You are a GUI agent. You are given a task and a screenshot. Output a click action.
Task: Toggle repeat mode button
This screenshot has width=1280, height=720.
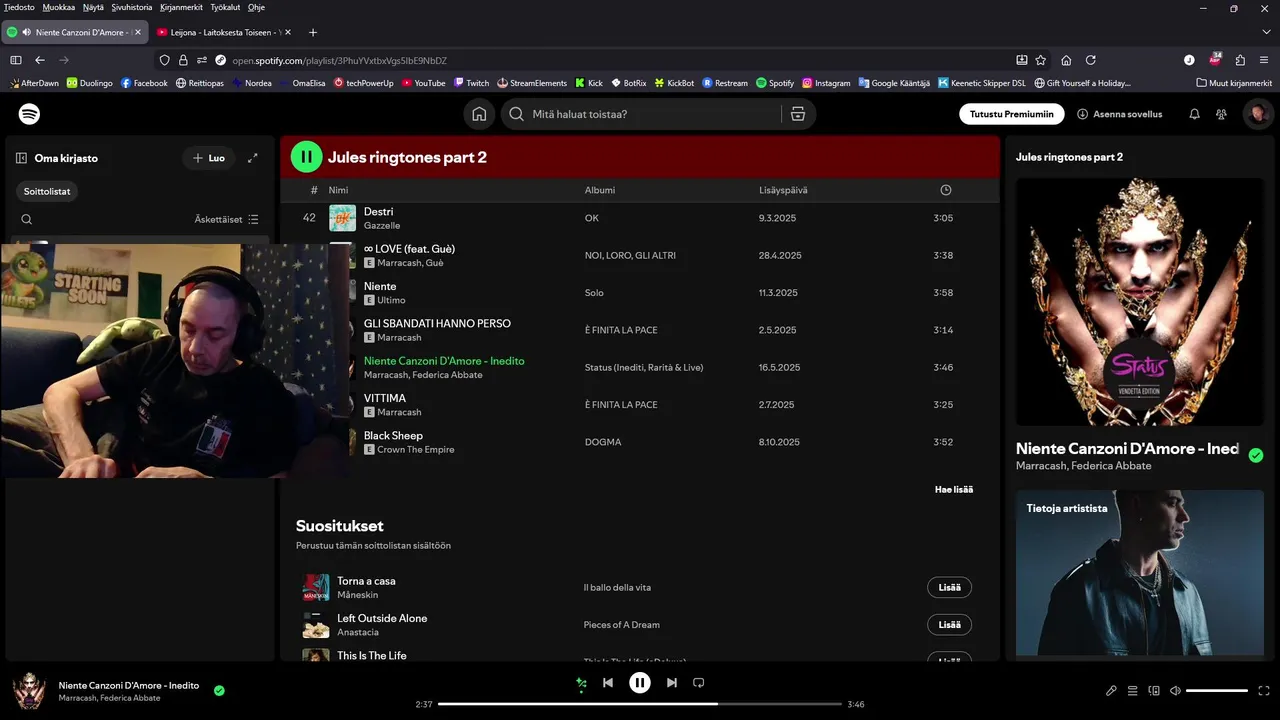point(699,683)
